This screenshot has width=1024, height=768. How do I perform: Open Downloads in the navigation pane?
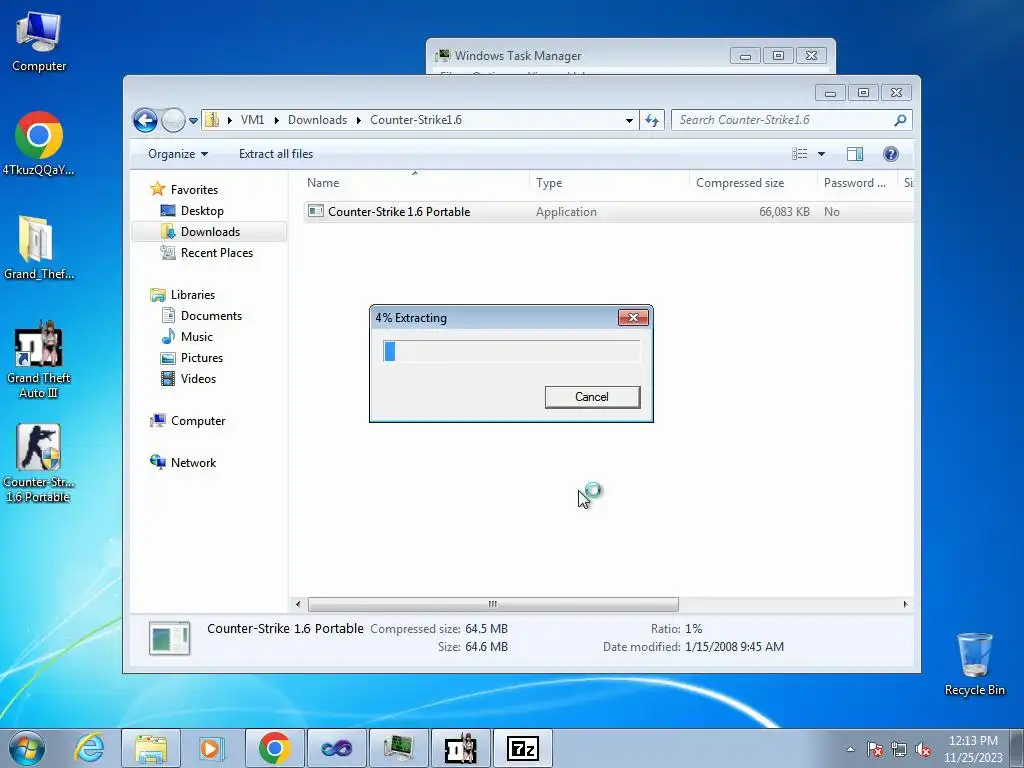[x=210, y=232]
